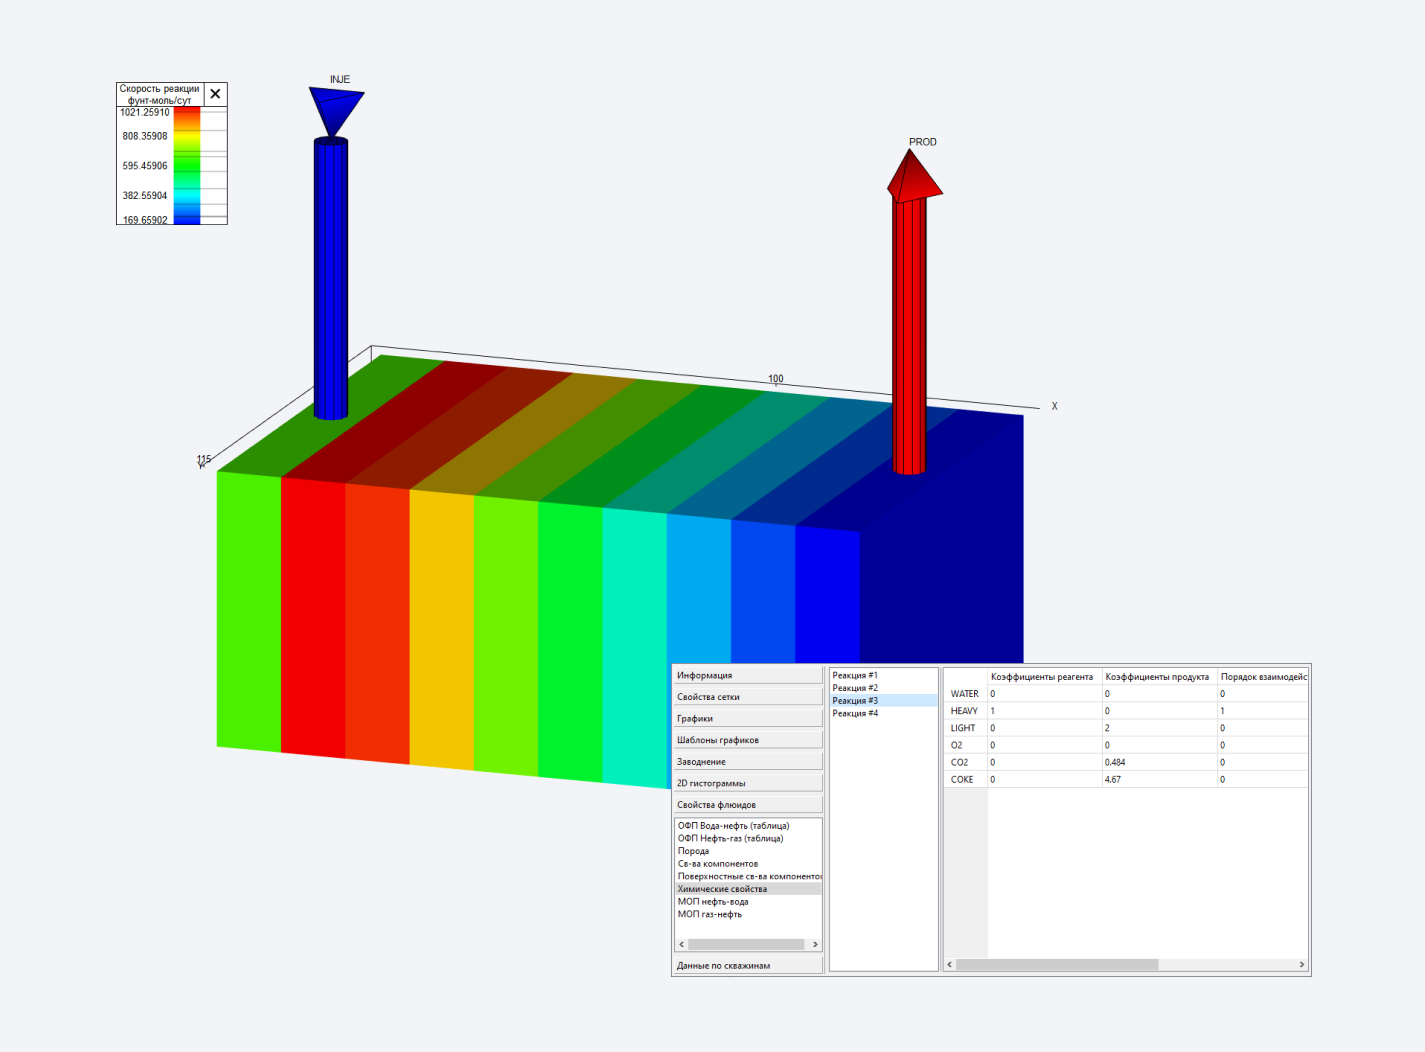The height and width of the screenshot is (1052, 1425).
Task: Click HEAVY reagent coefficient cell
Action: coord(1044,711)
